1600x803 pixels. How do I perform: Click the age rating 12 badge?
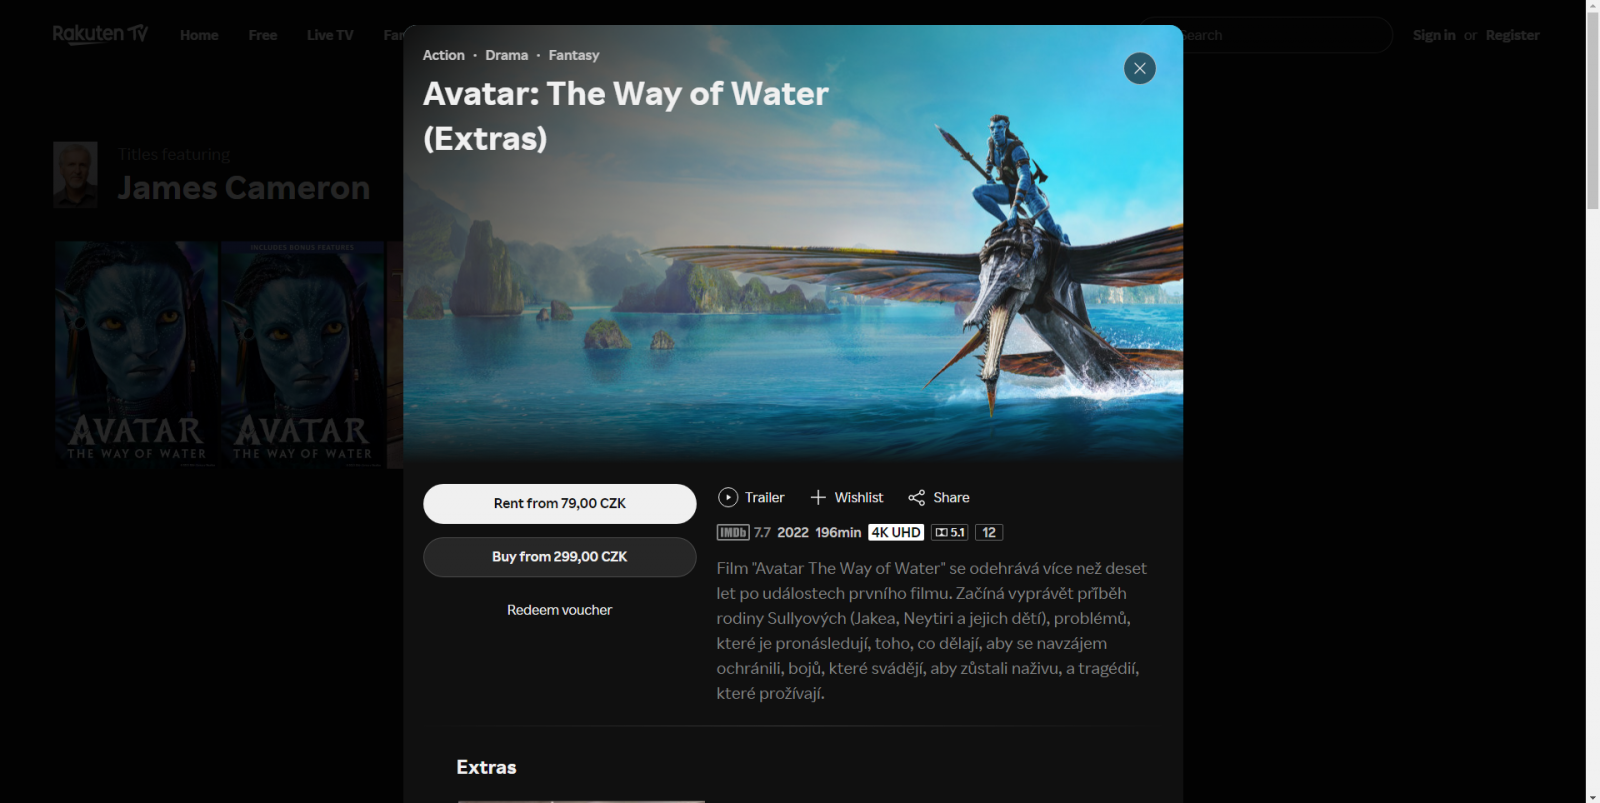(x=989, y=532)
